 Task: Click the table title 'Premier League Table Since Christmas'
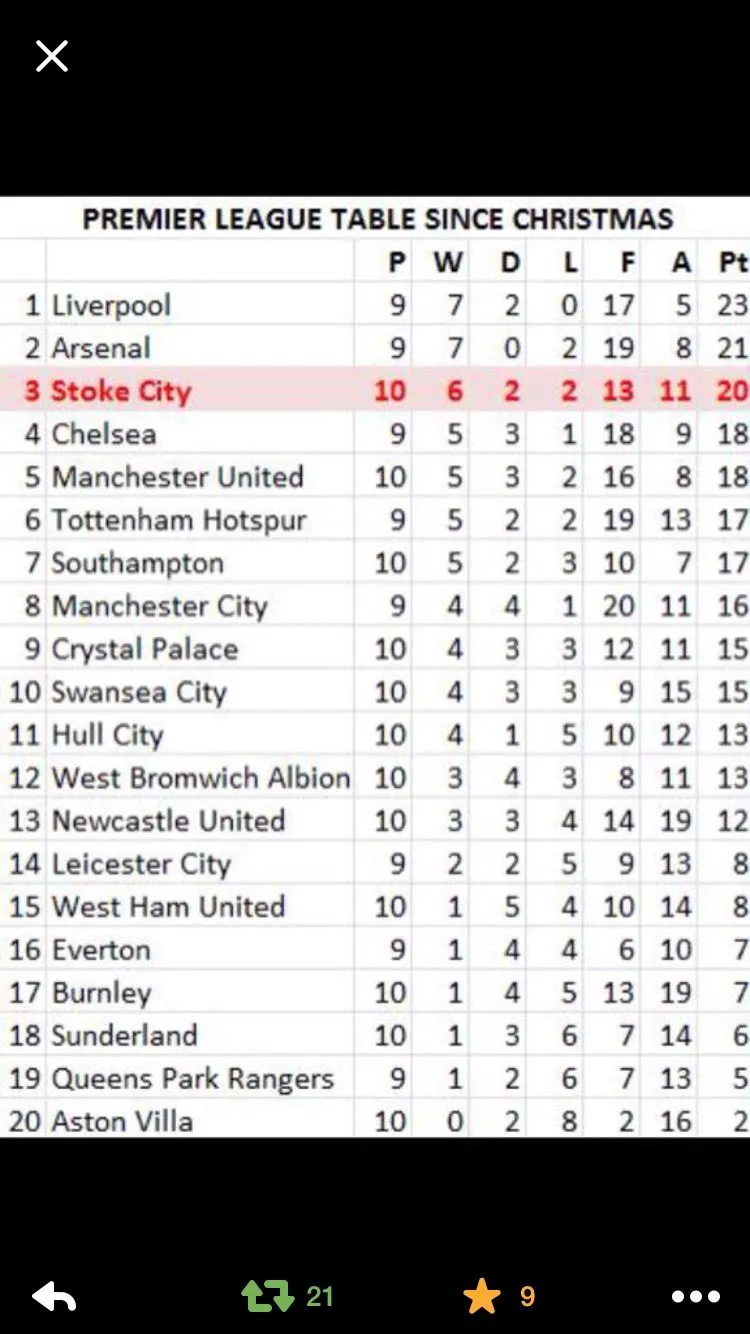[377, 219]
